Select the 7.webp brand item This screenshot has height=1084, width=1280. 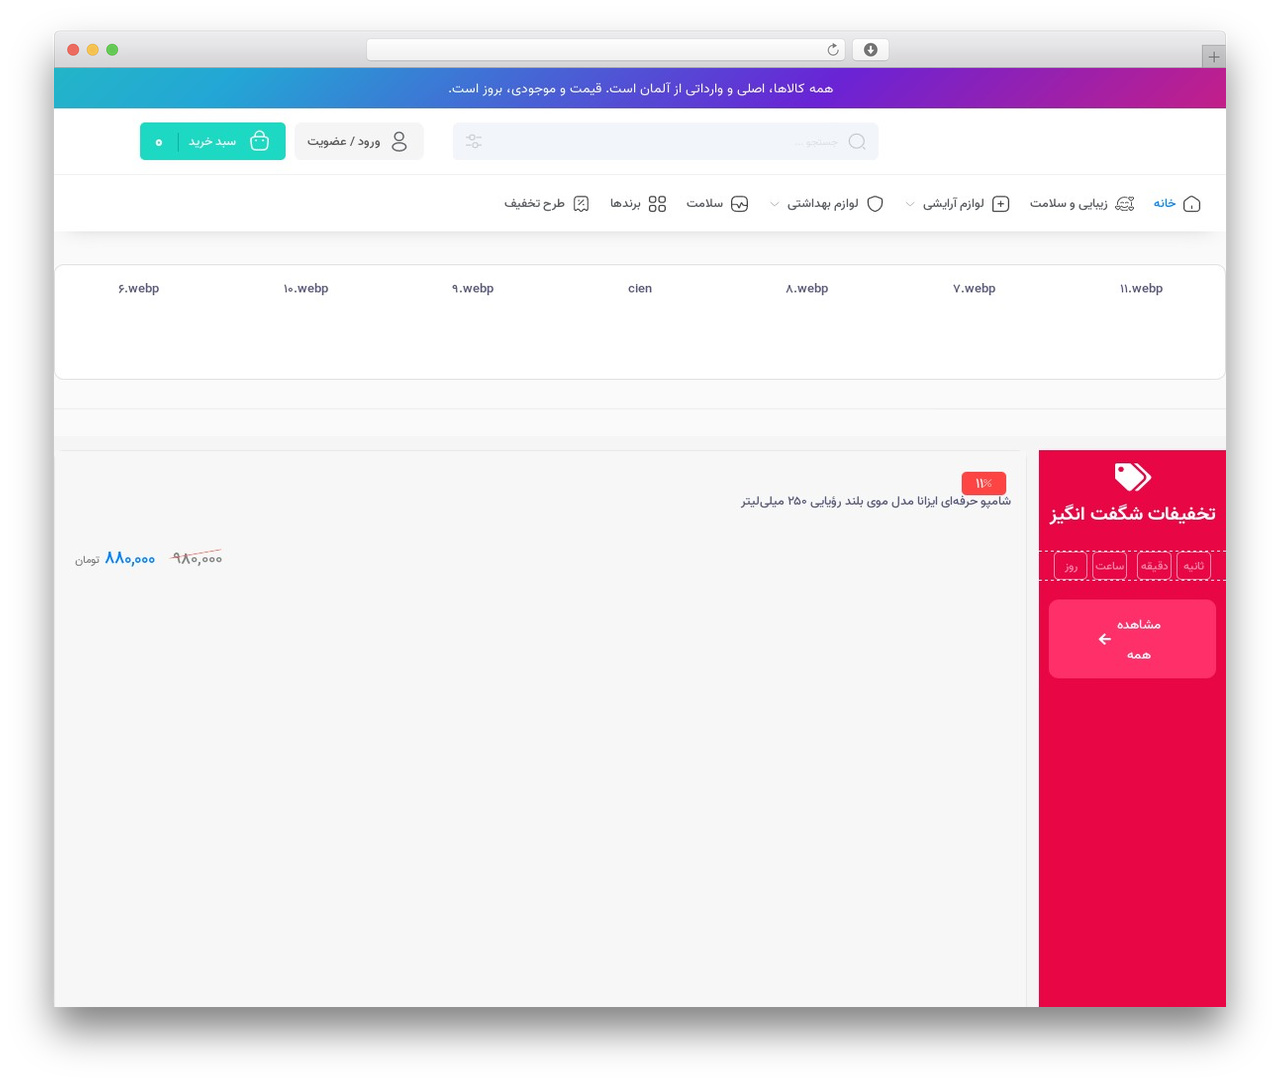(974, 289)
